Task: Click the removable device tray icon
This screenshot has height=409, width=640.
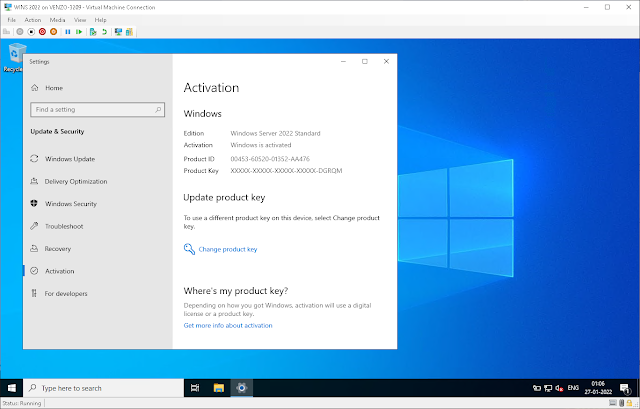Action: pyautogui.click(x=537, y=388)
